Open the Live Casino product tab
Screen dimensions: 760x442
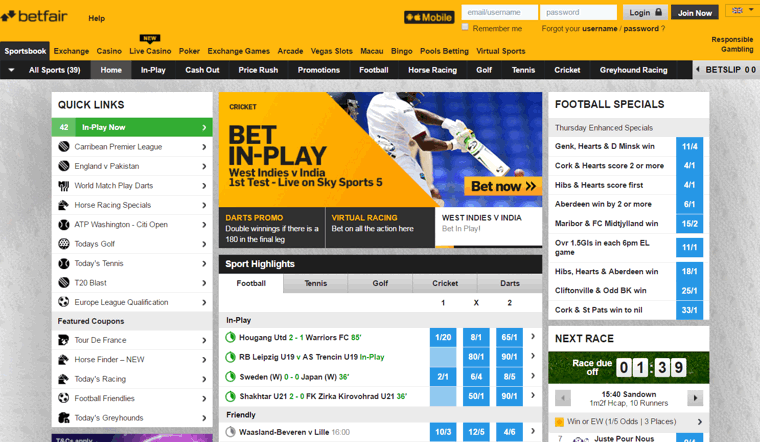pyautogui.click(x=150, y=51)
